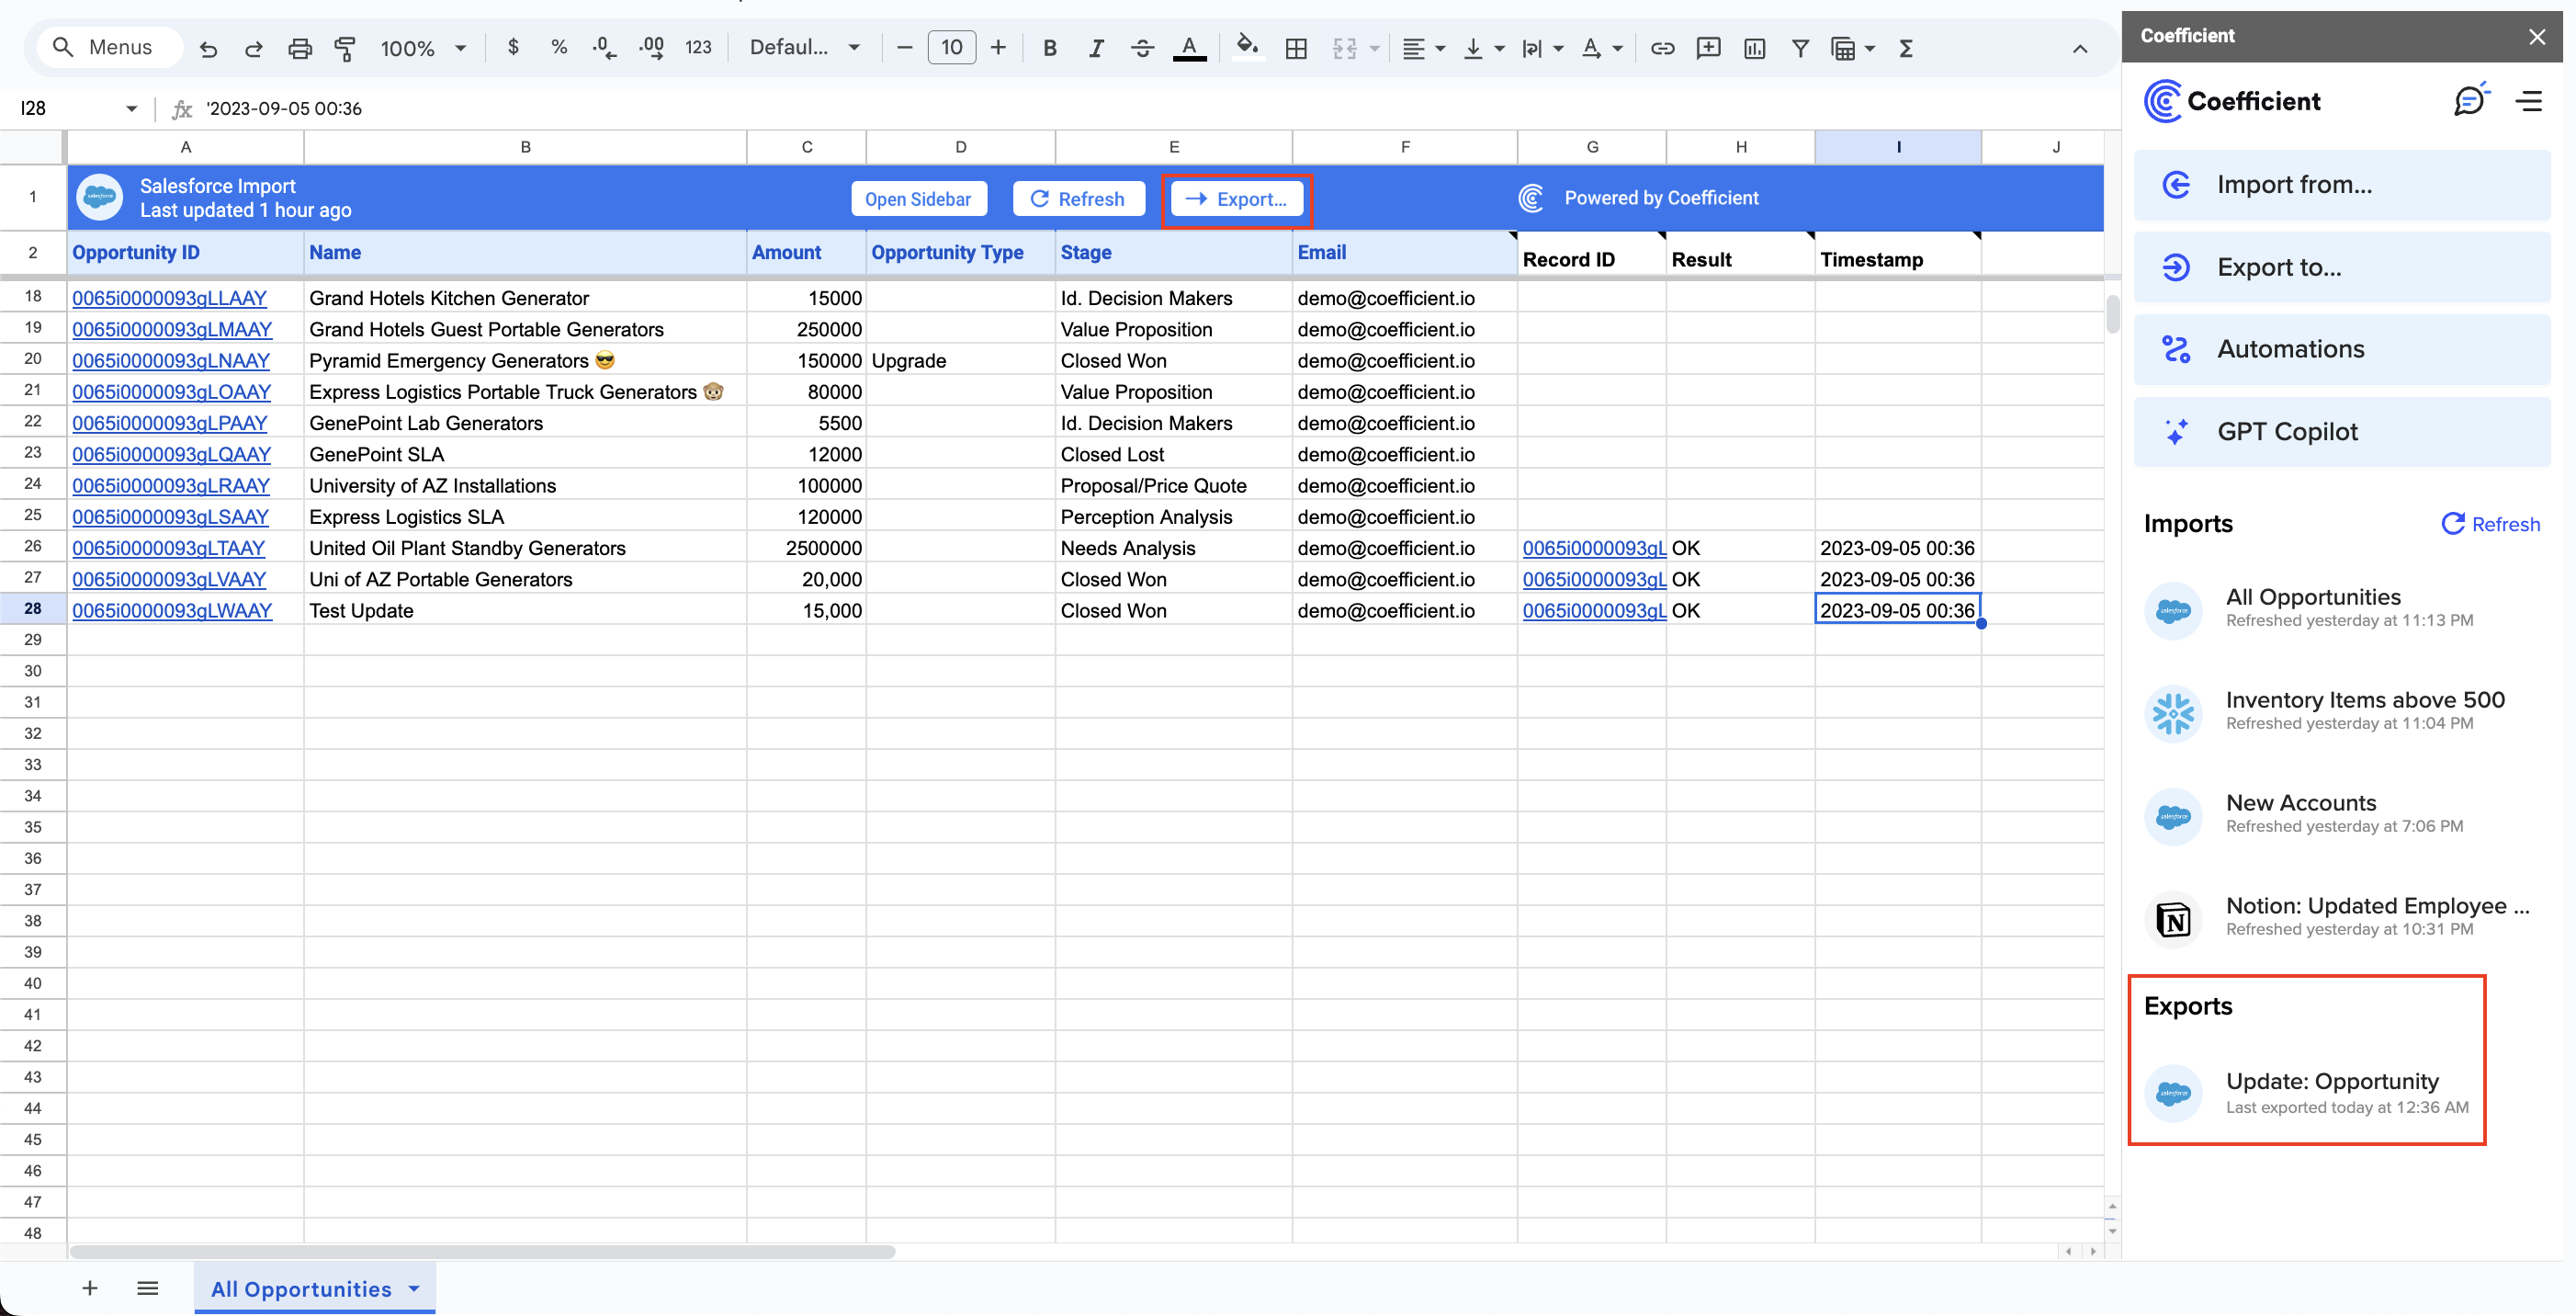Open the zoom 100% dropdown
This screenshot has width=2576, height=1316.
pos(423,48)
